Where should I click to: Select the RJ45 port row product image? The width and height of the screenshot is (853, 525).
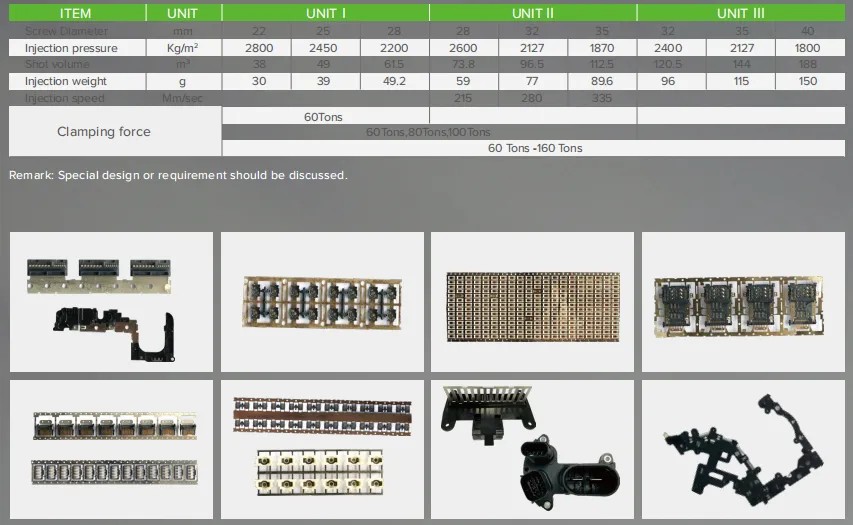coord(112,449)
